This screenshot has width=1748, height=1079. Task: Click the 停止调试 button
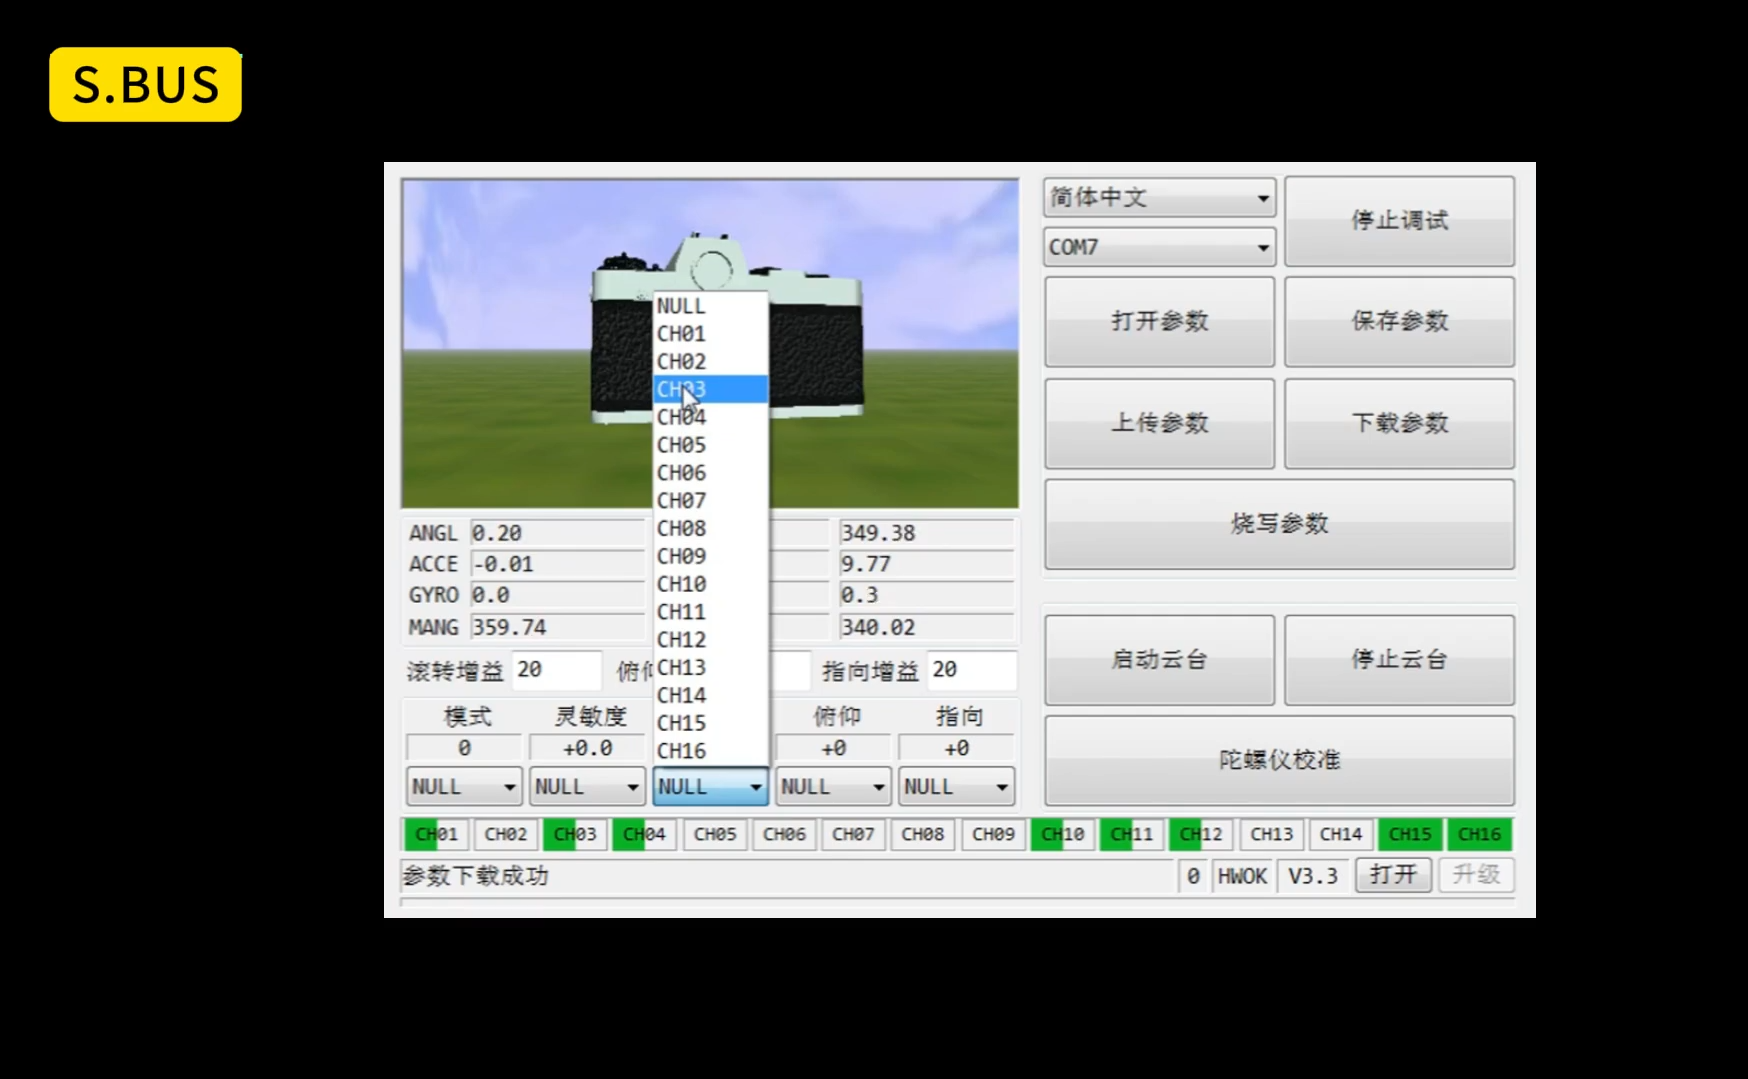click(1399, 221)
